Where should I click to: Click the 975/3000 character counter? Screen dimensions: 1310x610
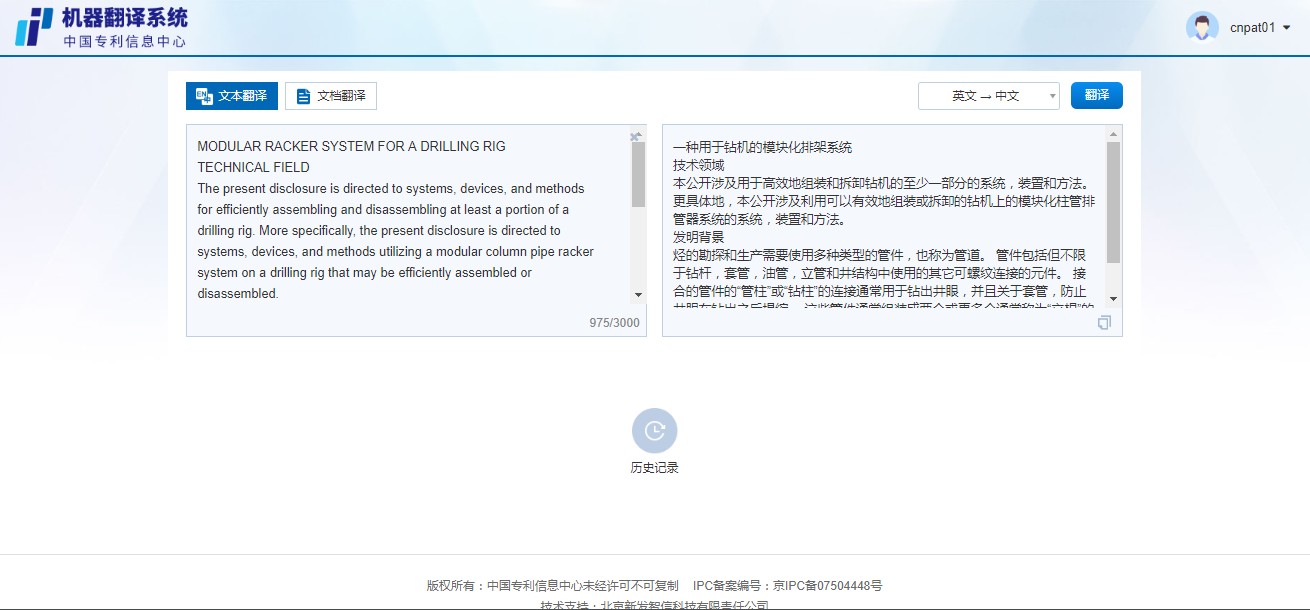pos(614,323)
